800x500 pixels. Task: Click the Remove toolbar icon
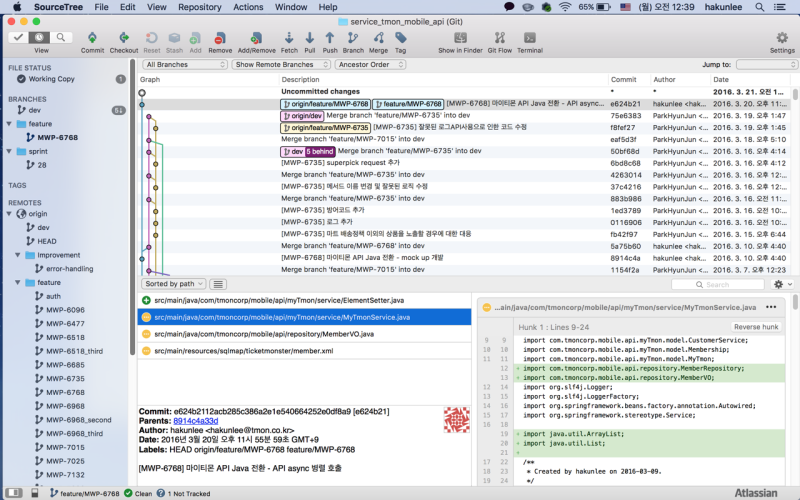point(220,38)
